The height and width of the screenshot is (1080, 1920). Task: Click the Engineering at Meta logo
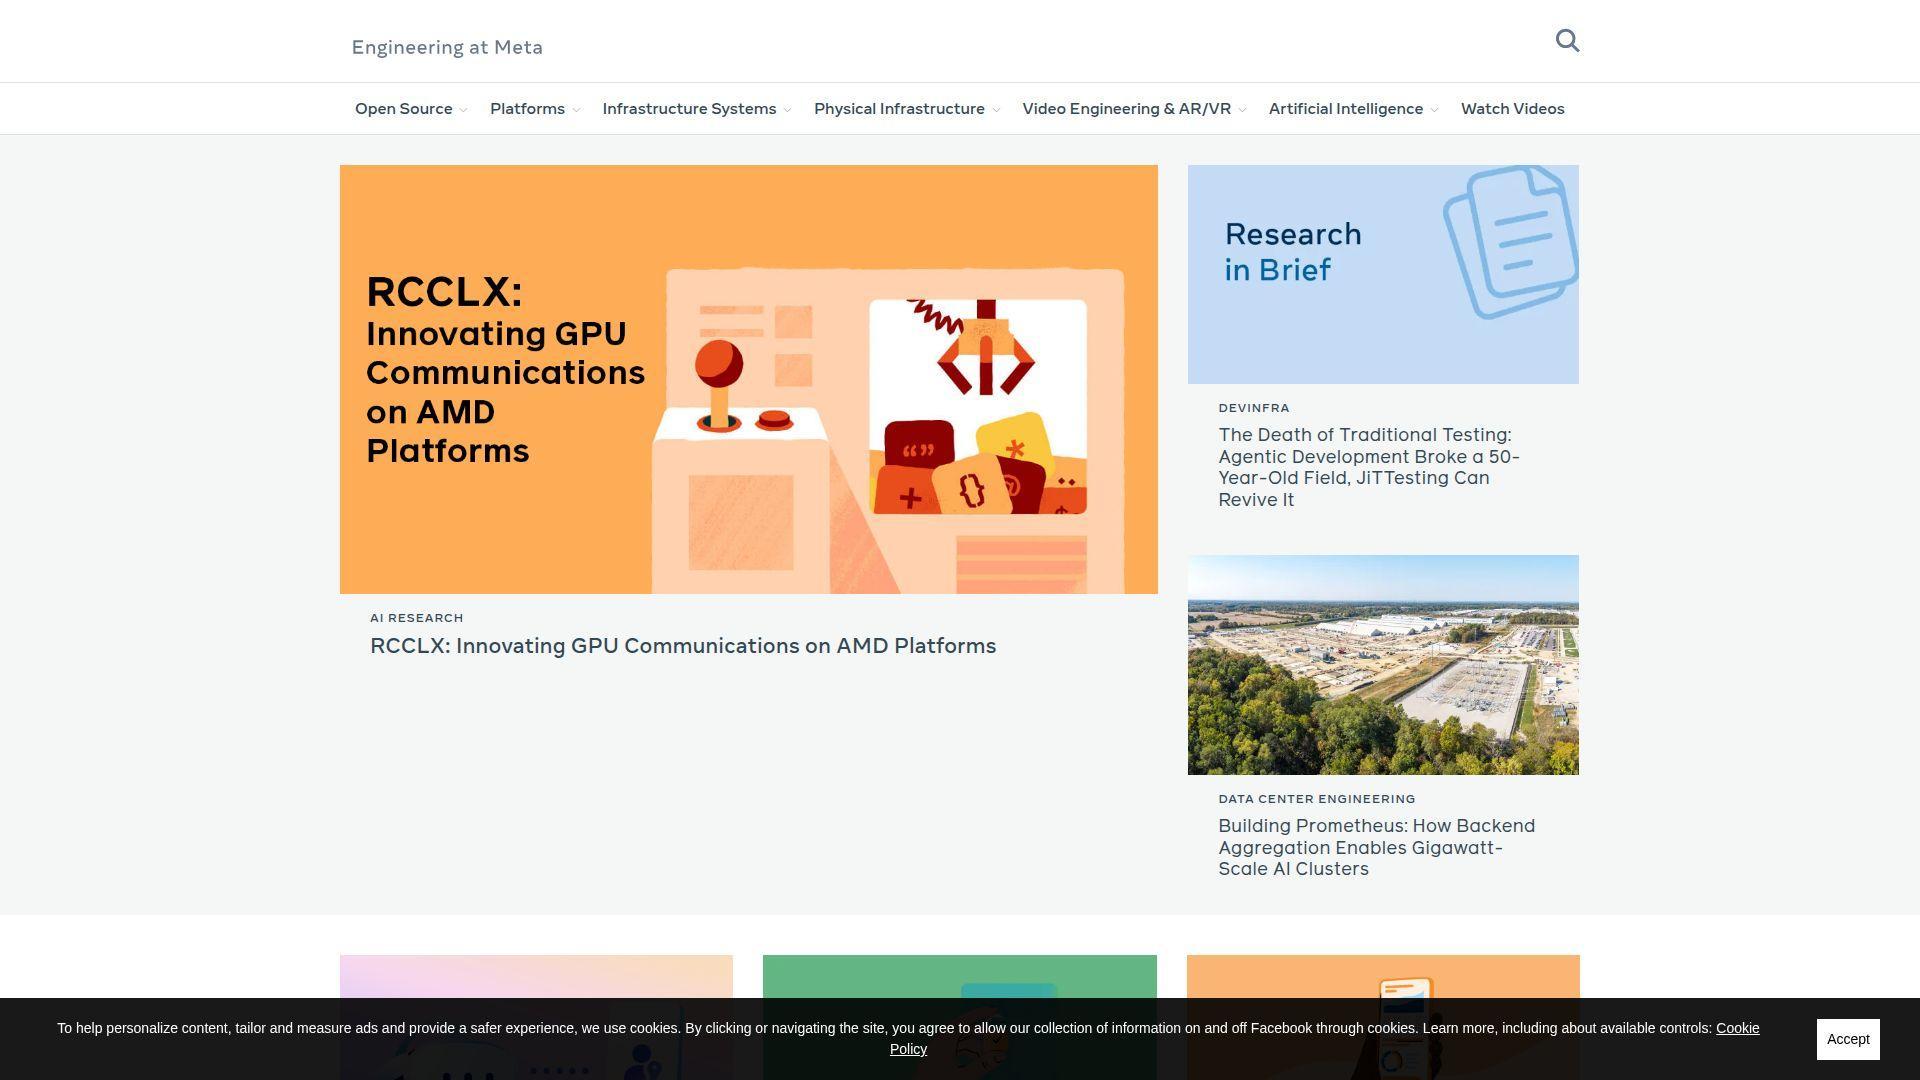click(447, 47)
